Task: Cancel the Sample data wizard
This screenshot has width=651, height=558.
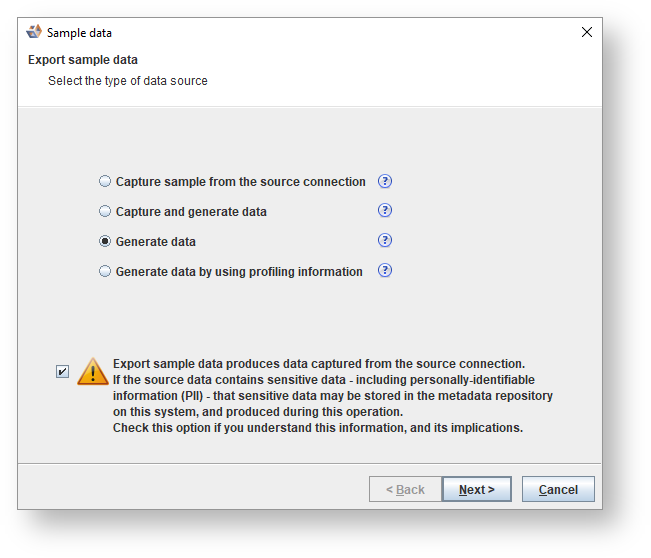Action: point(558,490)
